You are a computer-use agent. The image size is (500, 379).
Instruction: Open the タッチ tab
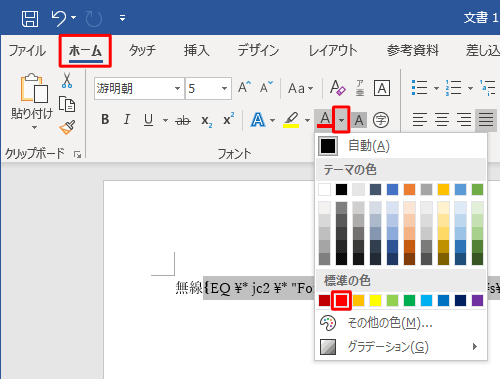142,51
